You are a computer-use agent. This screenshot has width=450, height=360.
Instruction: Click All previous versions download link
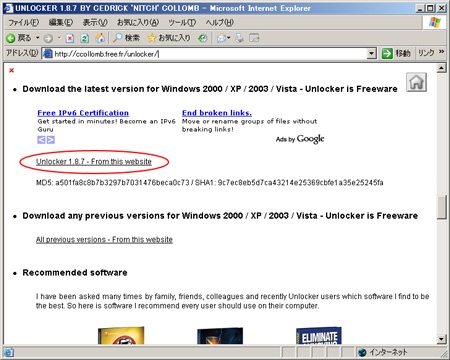tap(104, 240)
